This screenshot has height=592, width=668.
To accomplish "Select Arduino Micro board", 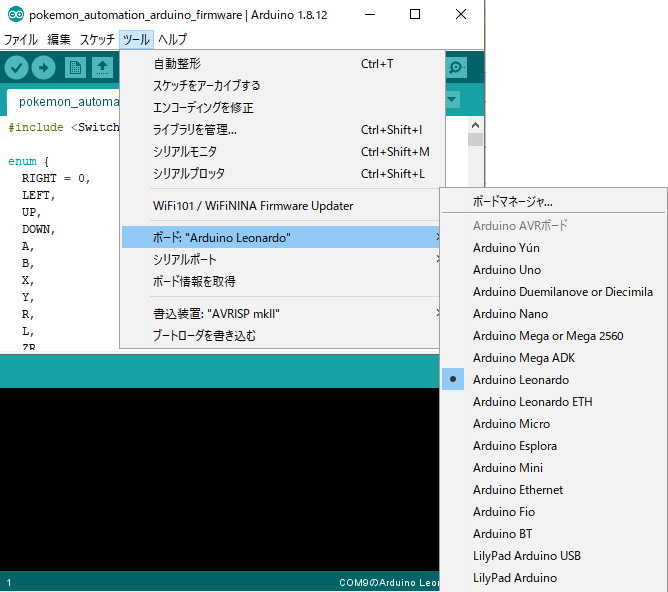I will [x=554, y=424].
